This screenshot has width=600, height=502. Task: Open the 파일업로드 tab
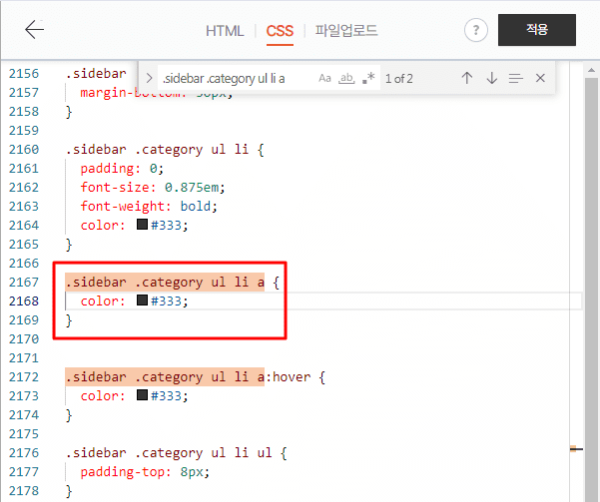tap(346, 30)
